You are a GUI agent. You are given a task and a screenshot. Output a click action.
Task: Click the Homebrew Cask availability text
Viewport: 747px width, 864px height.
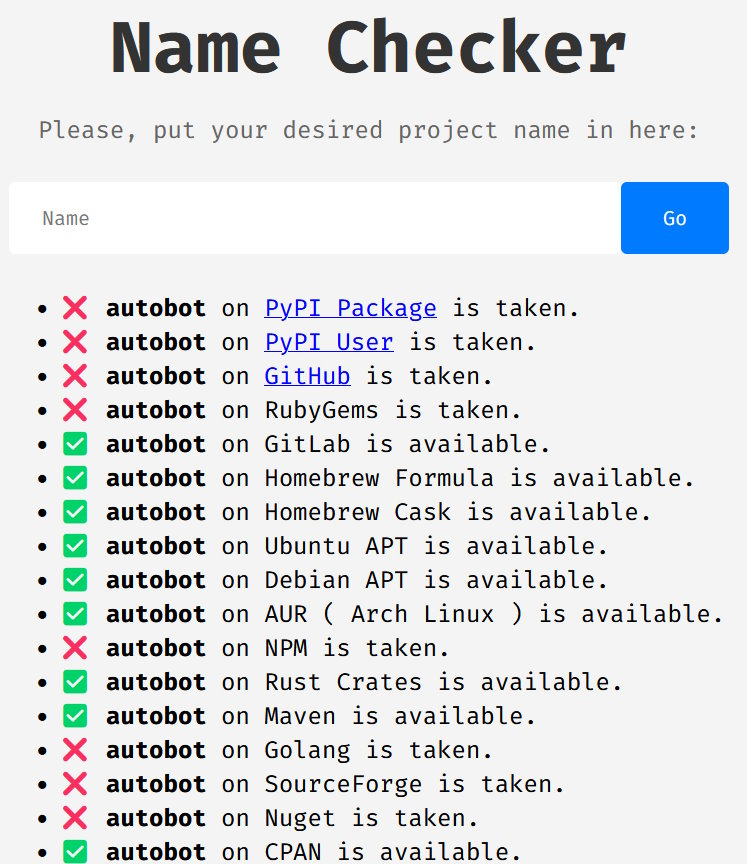click(x=458, y=512)
